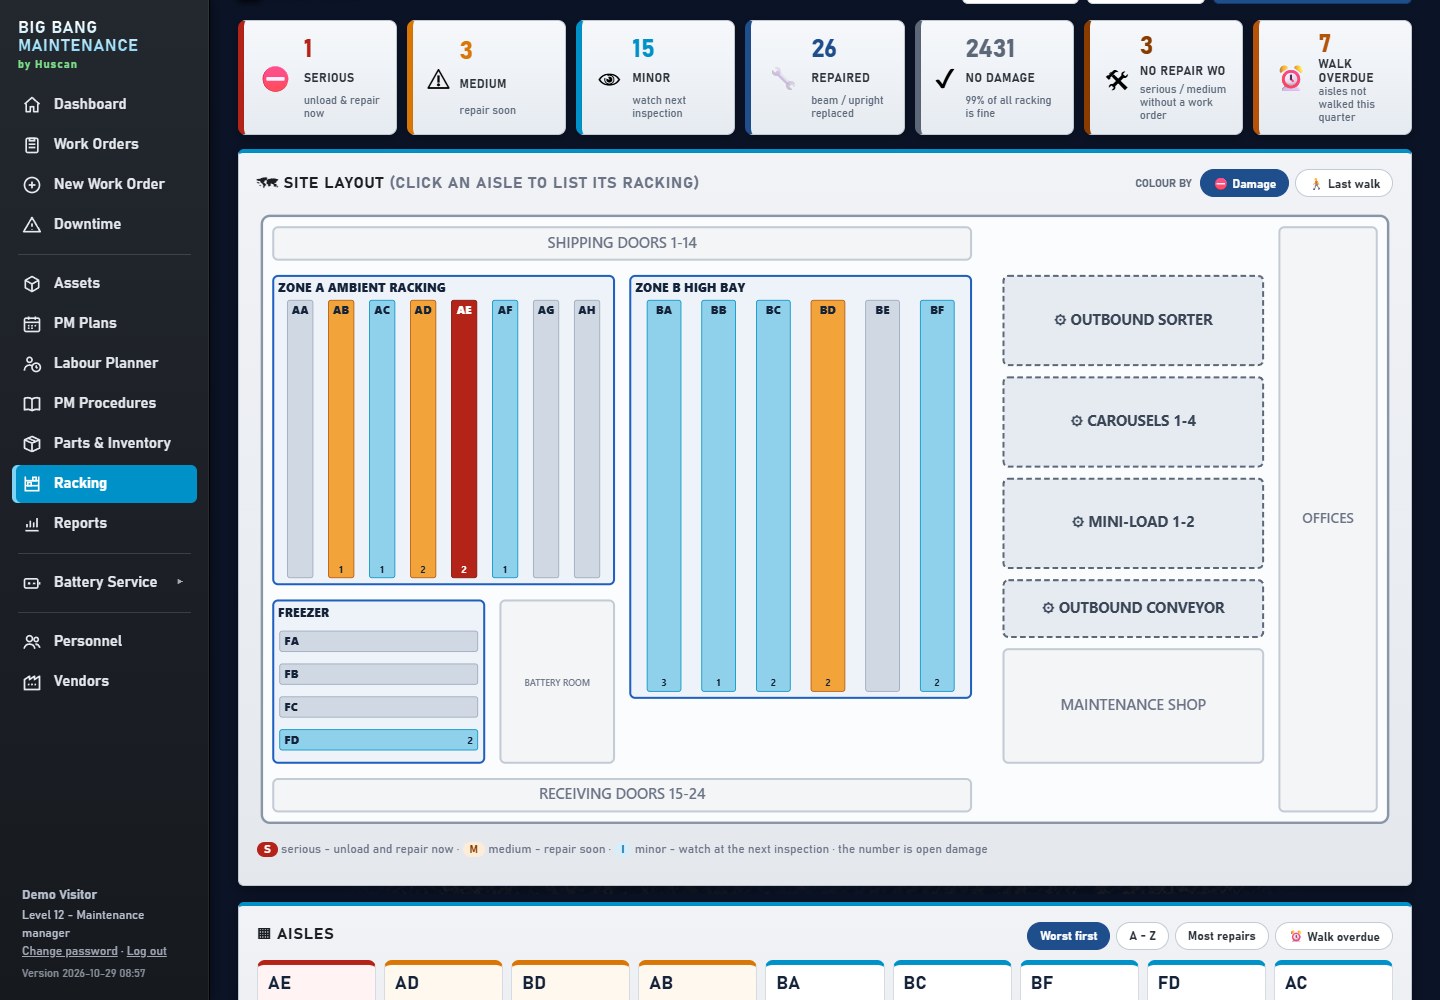Open the AD aisle card

click(x=443, y=981)
